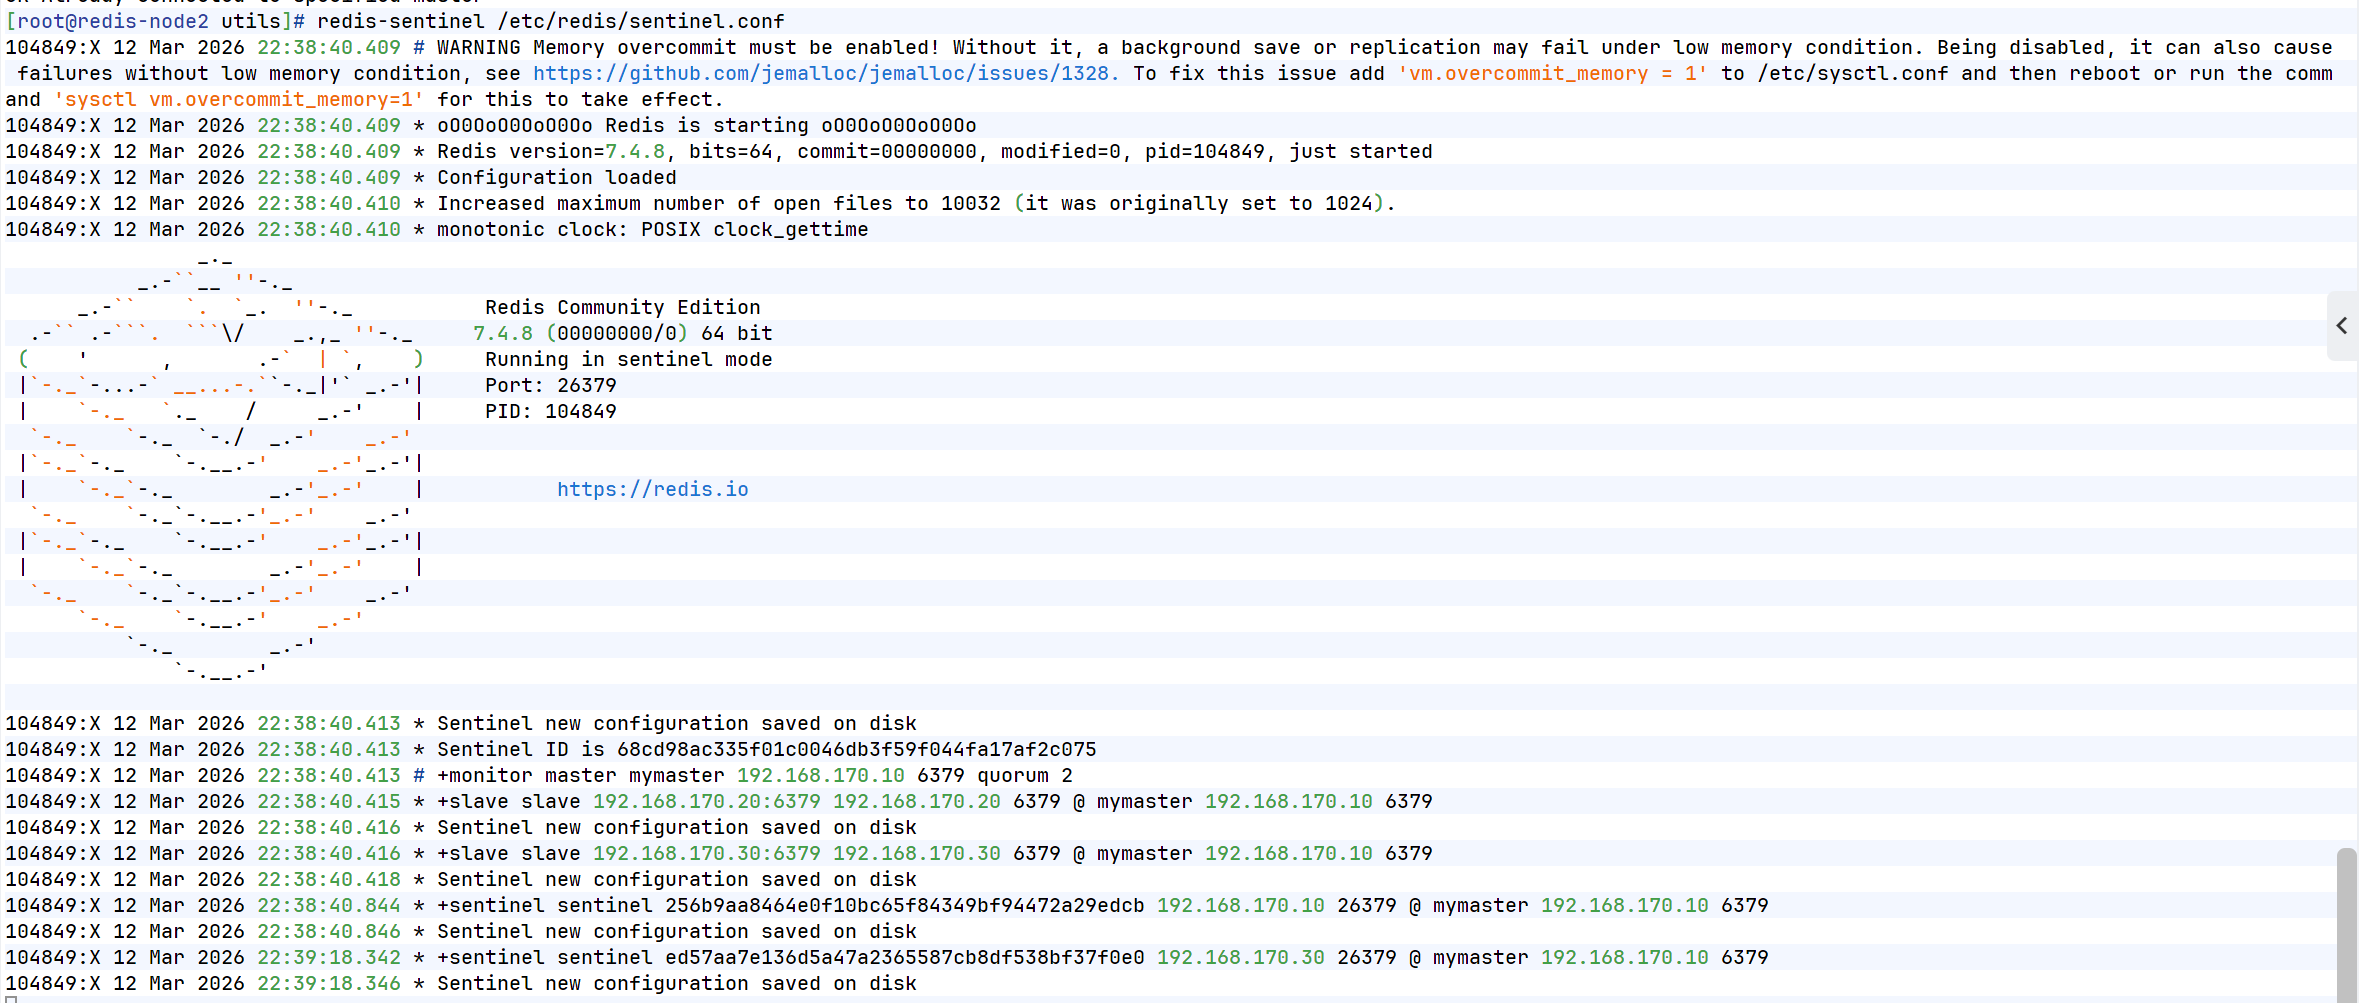
Task: Click the redis-sentinel /etc/redis/sentinel.conf command
Action: [551, 21]
